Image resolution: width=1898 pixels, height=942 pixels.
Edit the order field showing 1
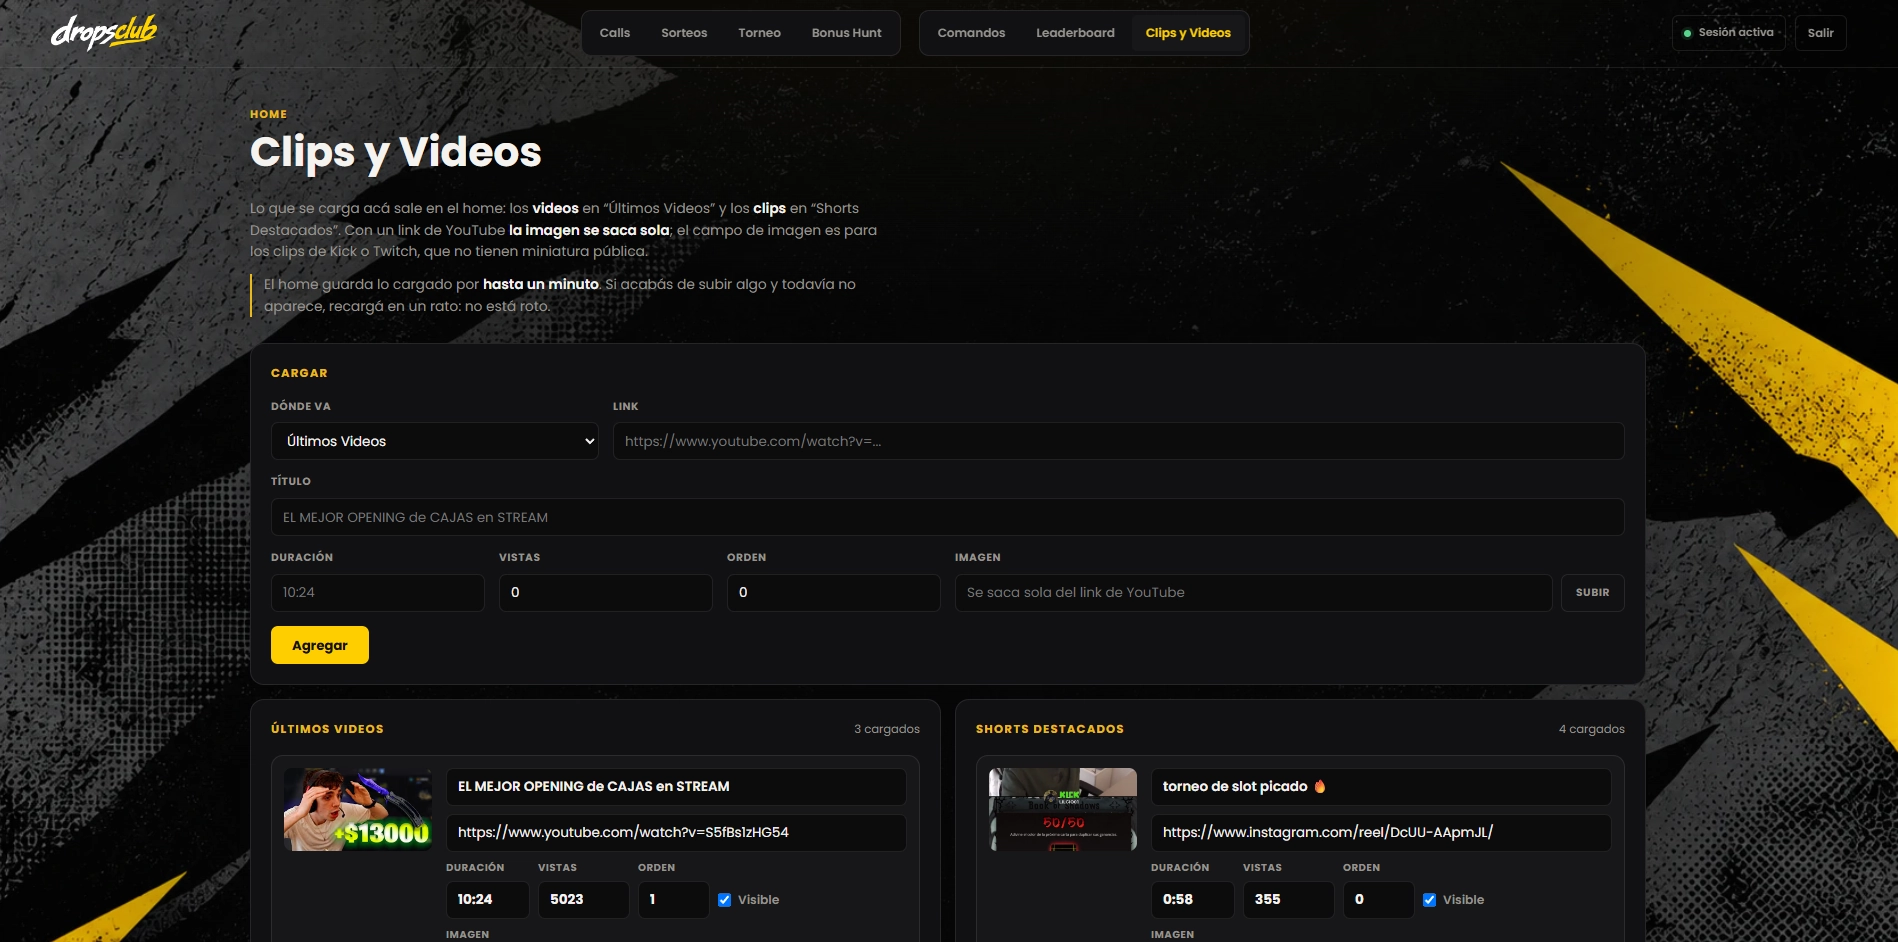(x=674, y=899)
